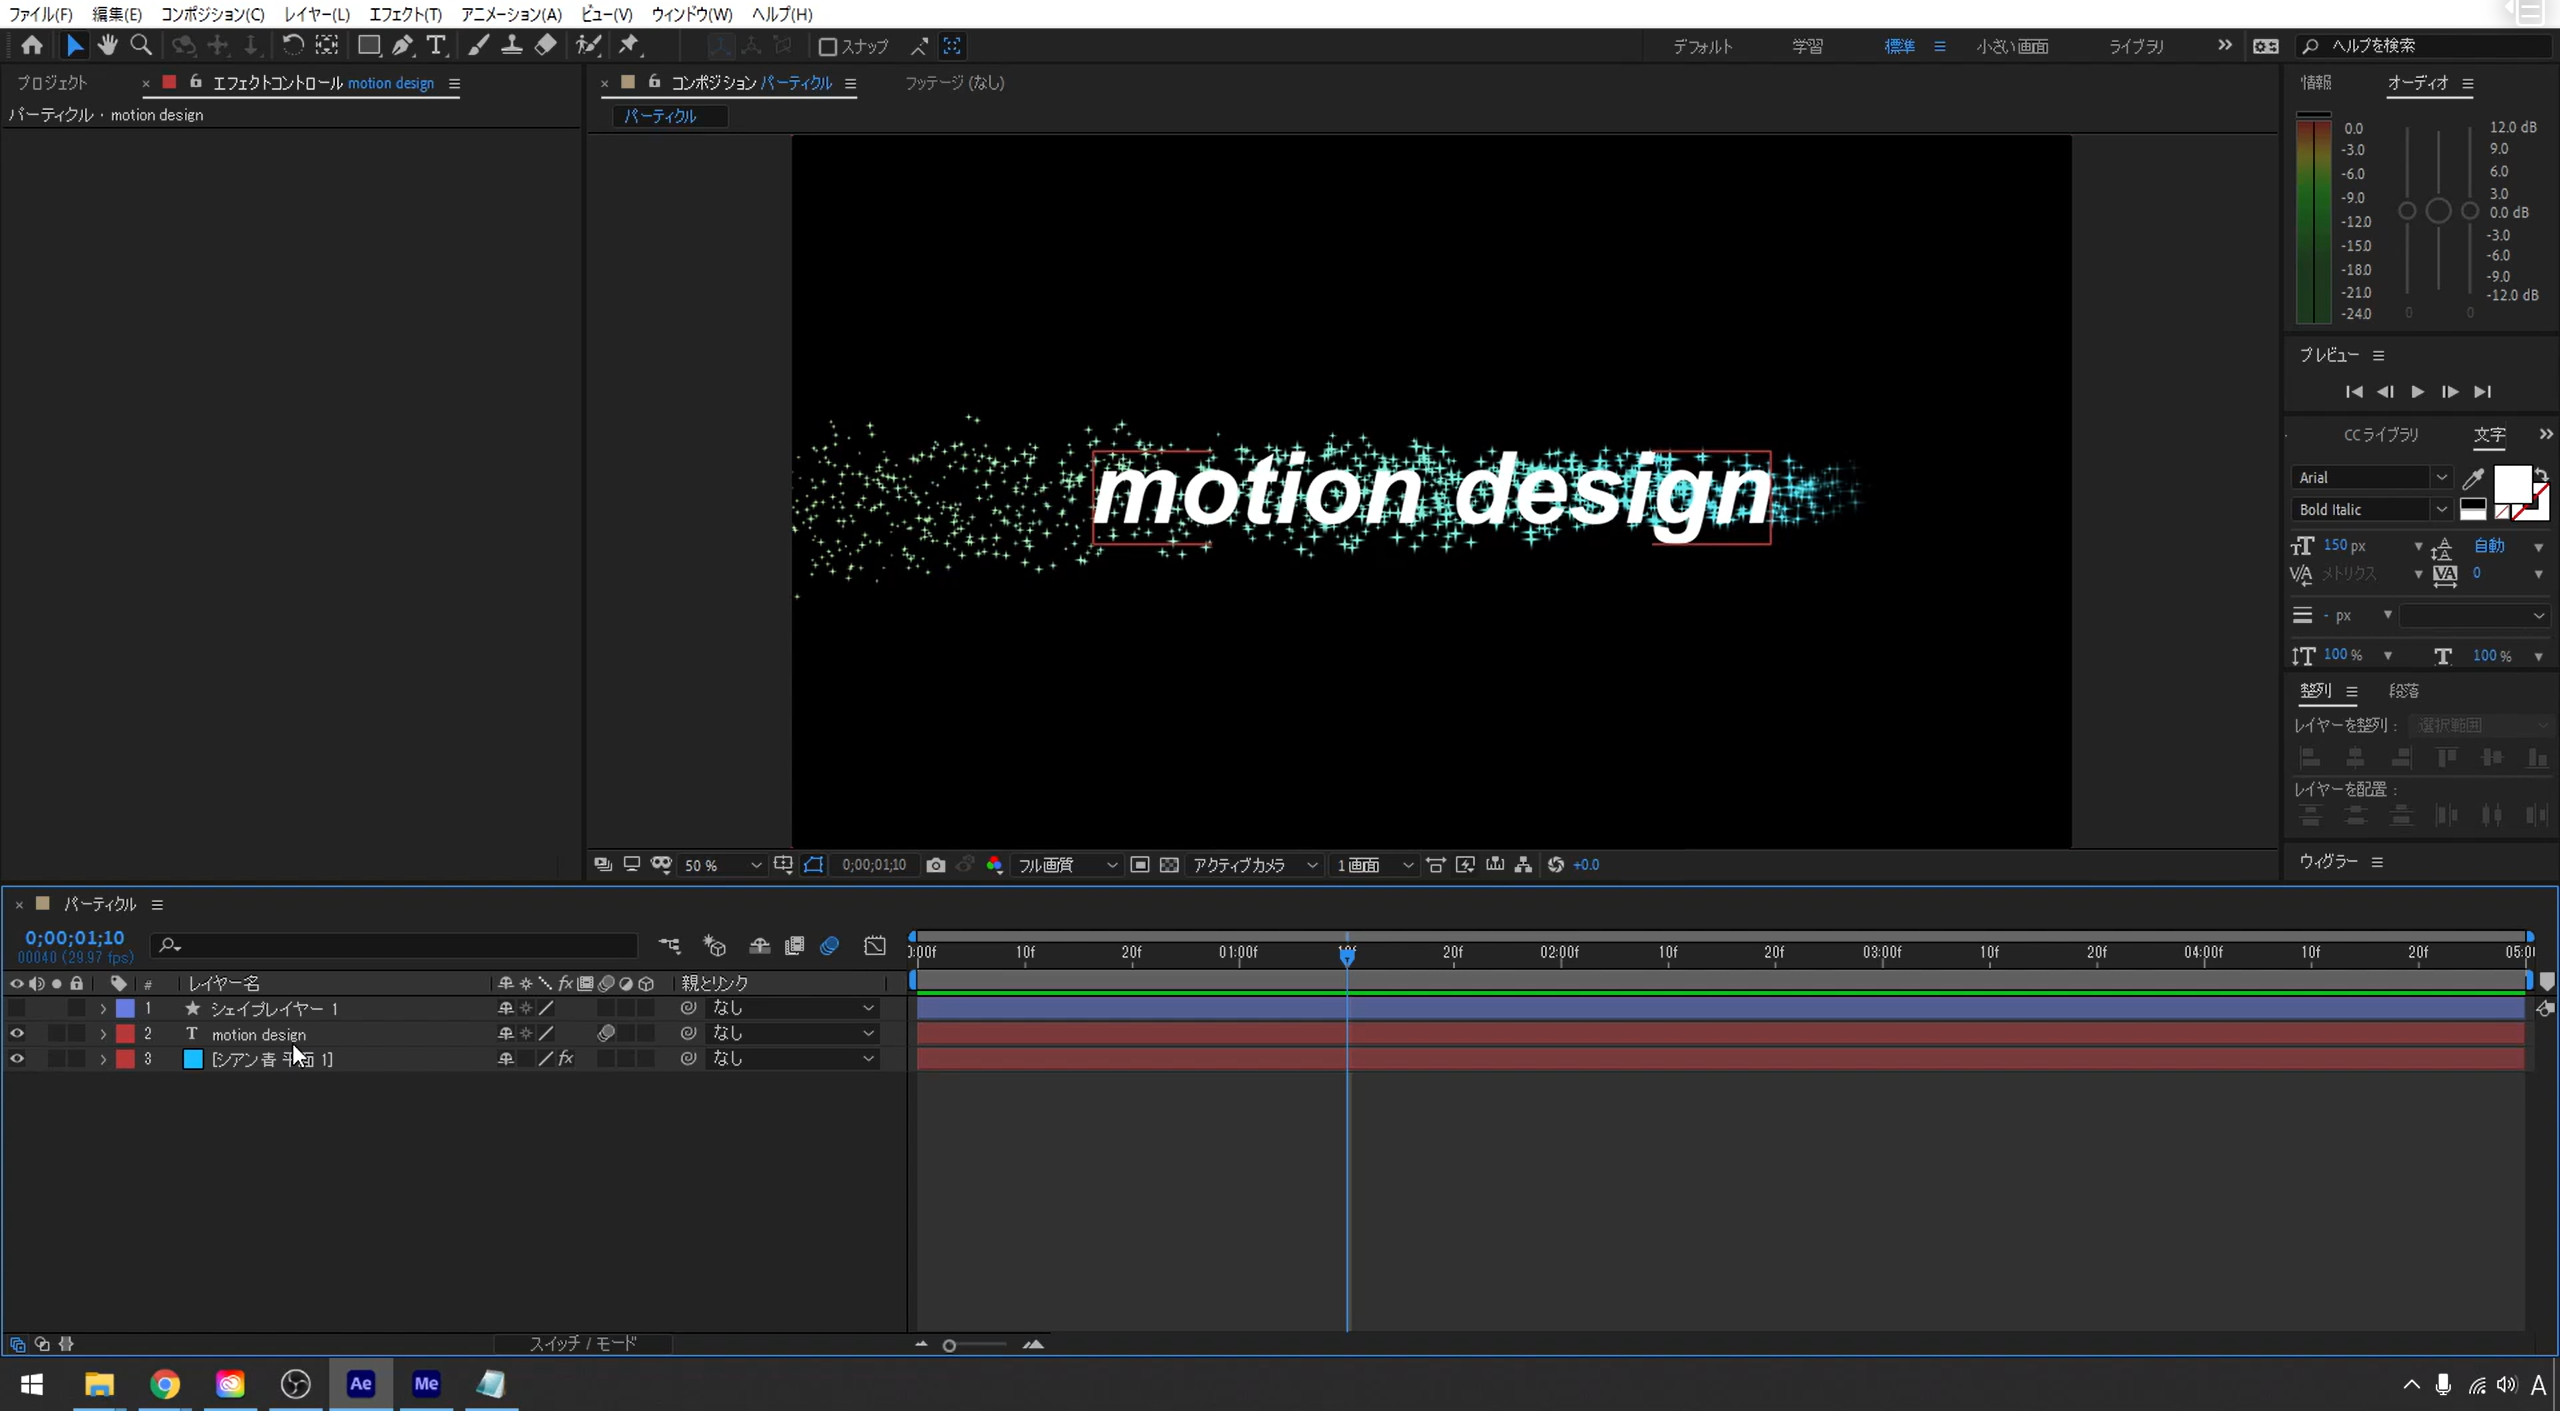This screenshot has width=2560, height=1411.
Task: Adjust the center audio level slider
Action: pyautogui.click(x=2438, y=211)
